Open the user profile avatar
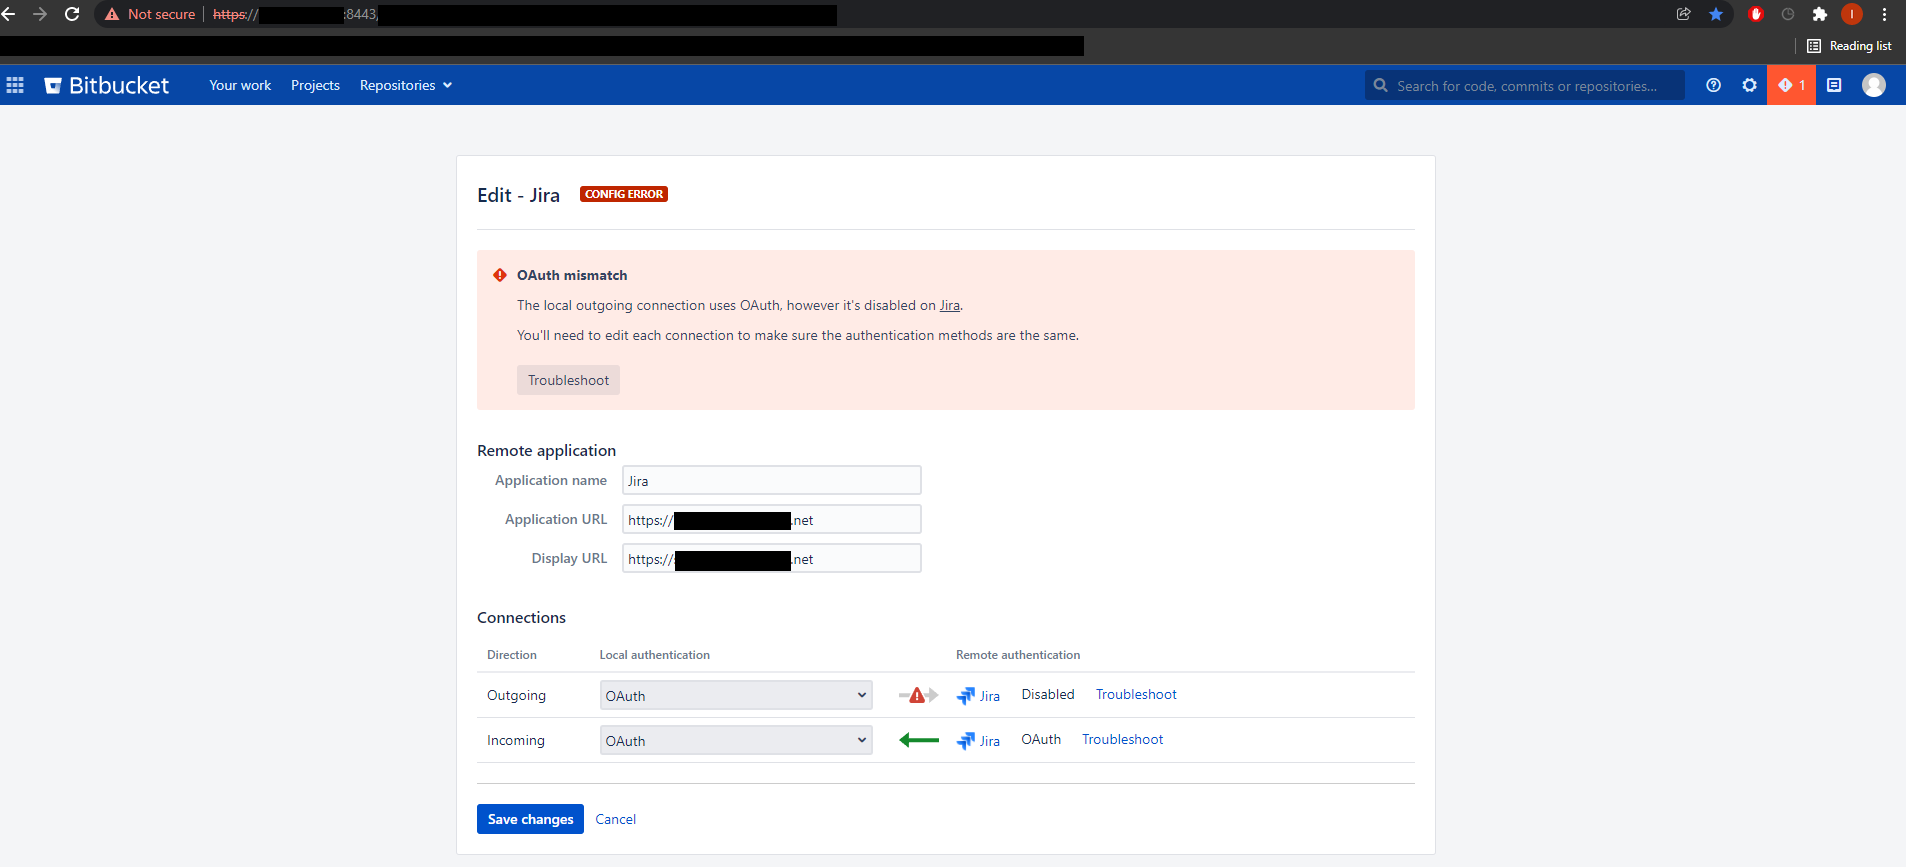1906x867 pixels. tap(1874, 85)
